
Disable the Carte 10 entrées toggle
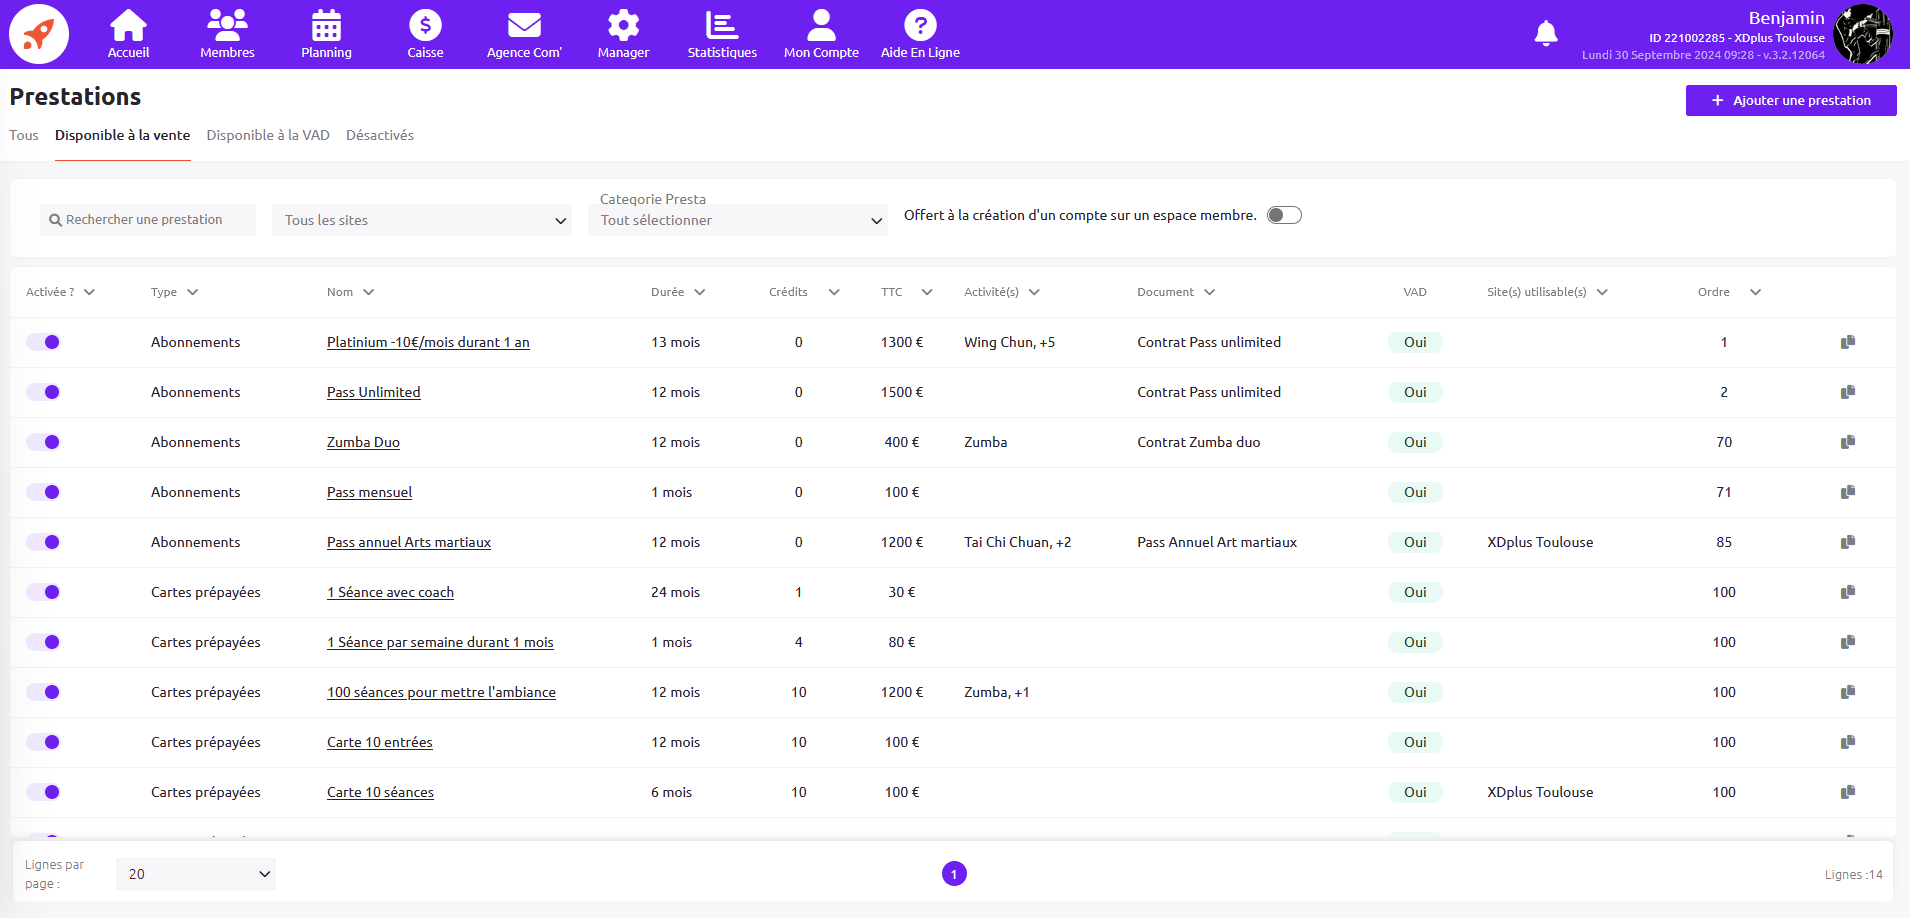tap(44, 742)
